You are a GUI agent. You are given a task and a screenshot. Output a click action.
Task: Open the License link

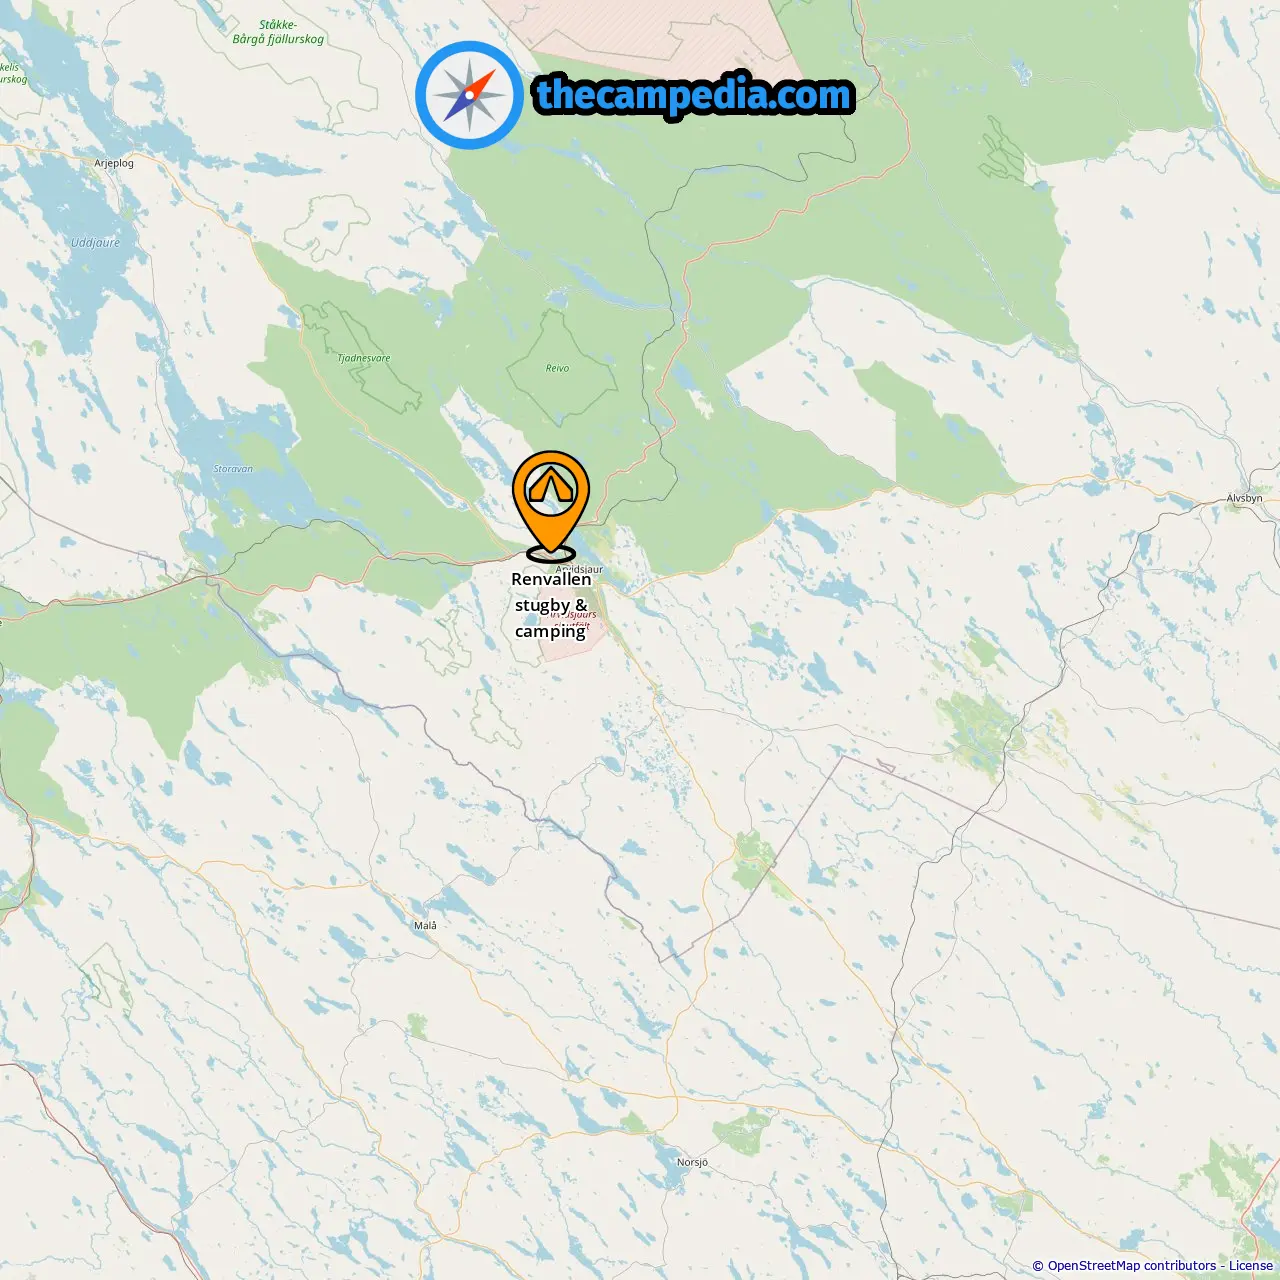tap(1251, 1266)
